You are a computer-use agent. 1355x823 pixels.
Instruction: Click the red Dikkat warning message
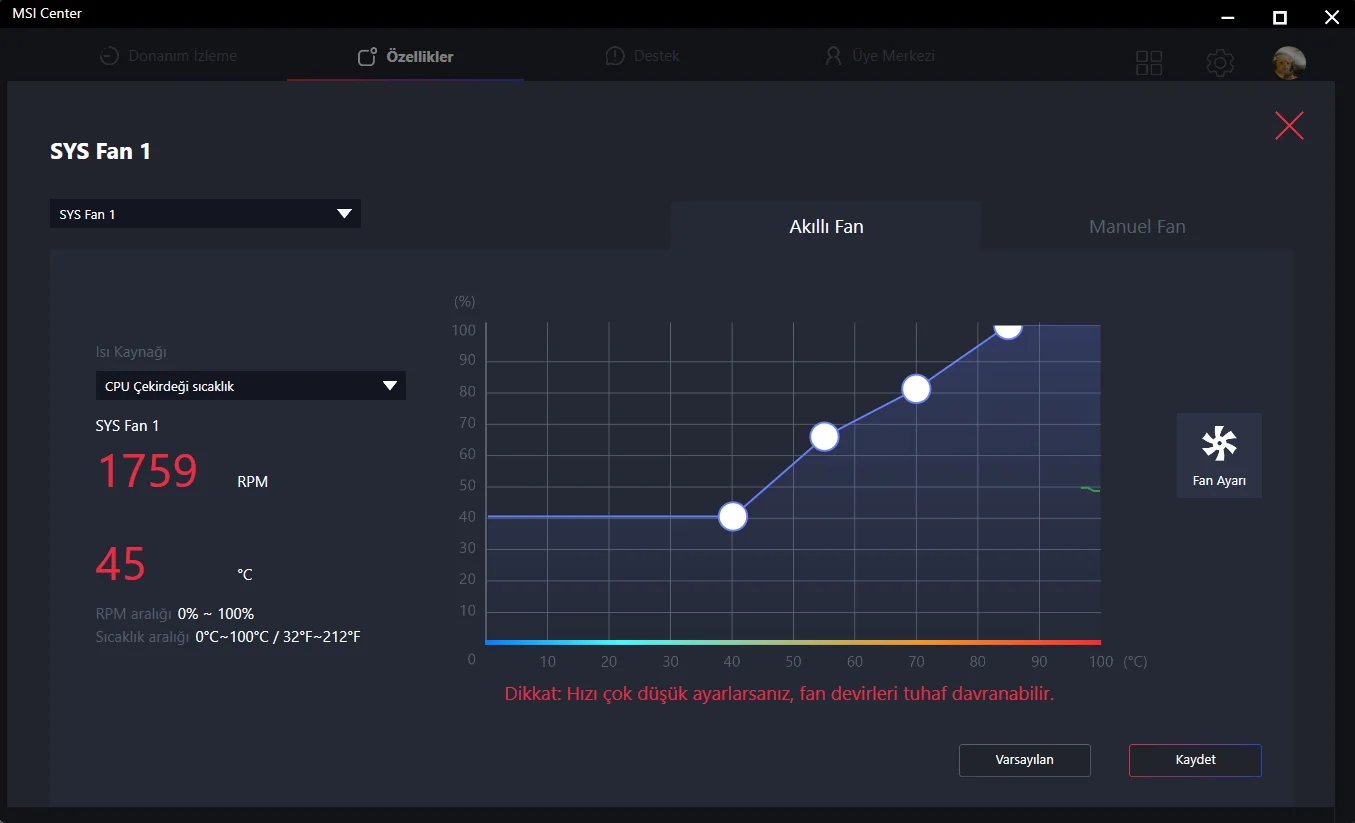click(780, 693)
